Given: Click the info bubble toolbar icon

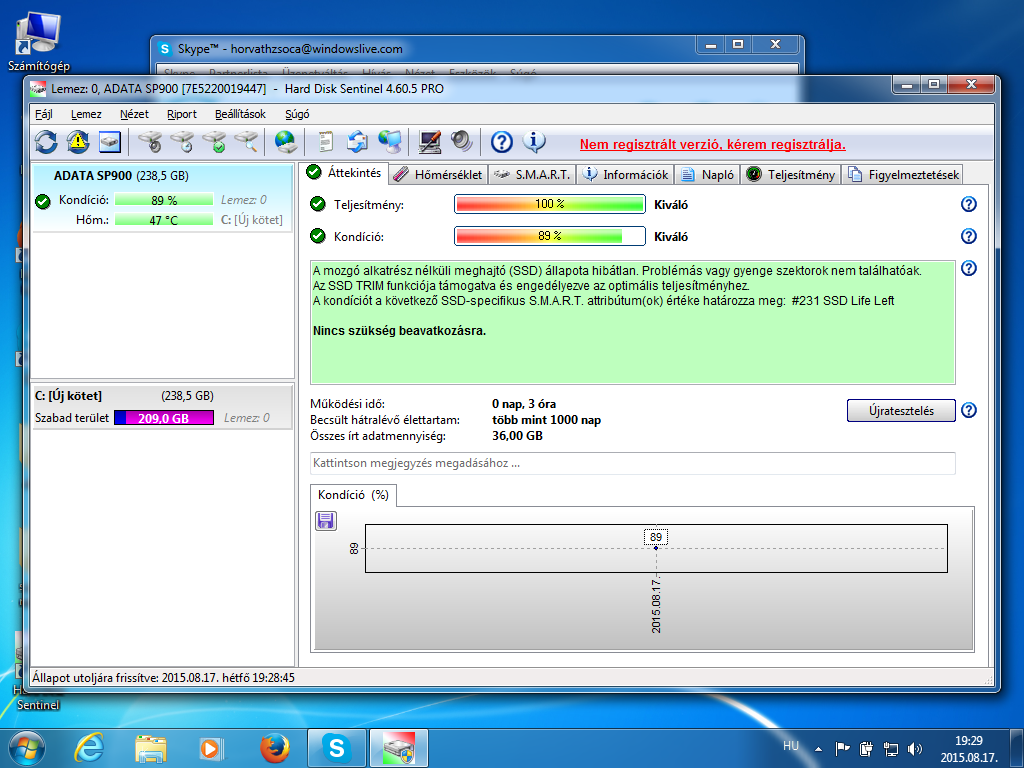Looking at the screenshot, I should (534, 142).
